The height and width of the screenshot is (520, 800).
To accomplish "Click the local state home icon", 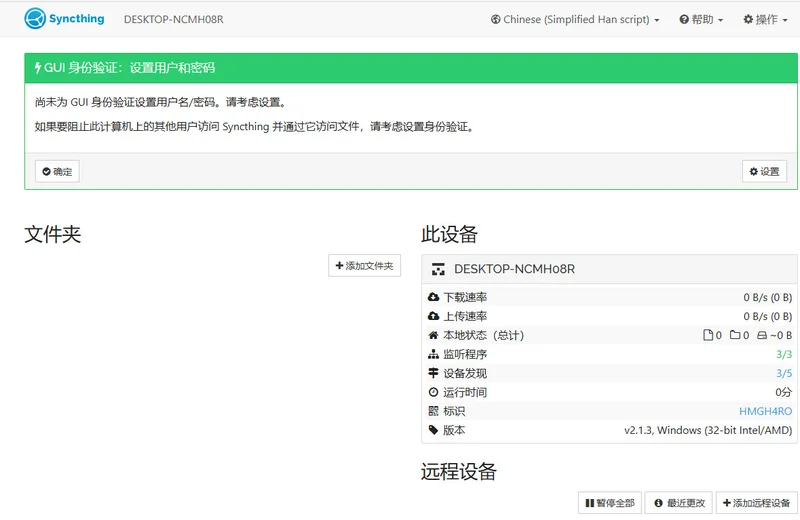I will pos(433,335).
